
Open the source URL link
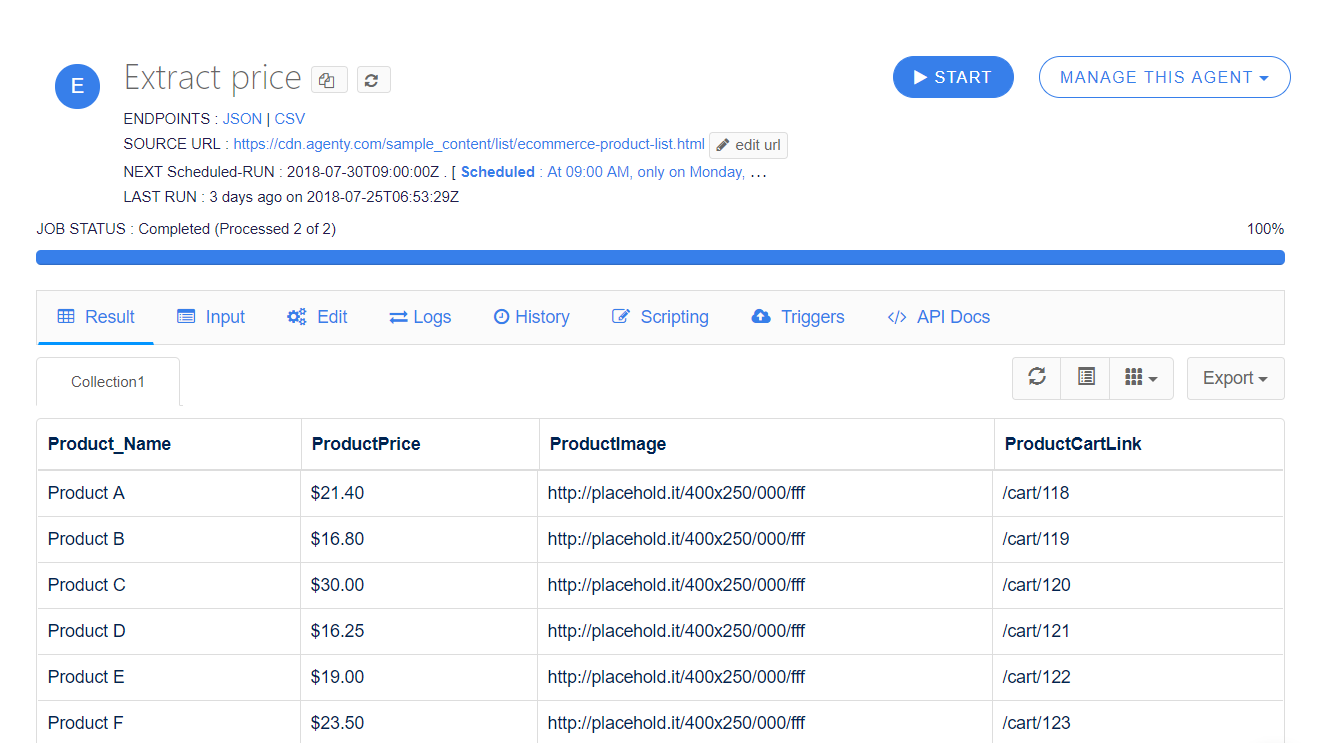click(469, 145)
